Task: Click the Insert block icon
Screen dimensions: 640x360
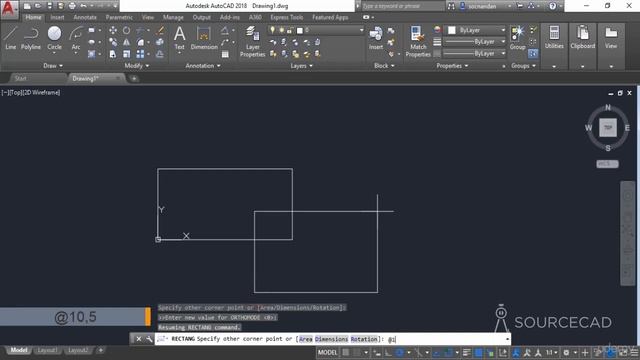Action: click(x=376, y=38)
